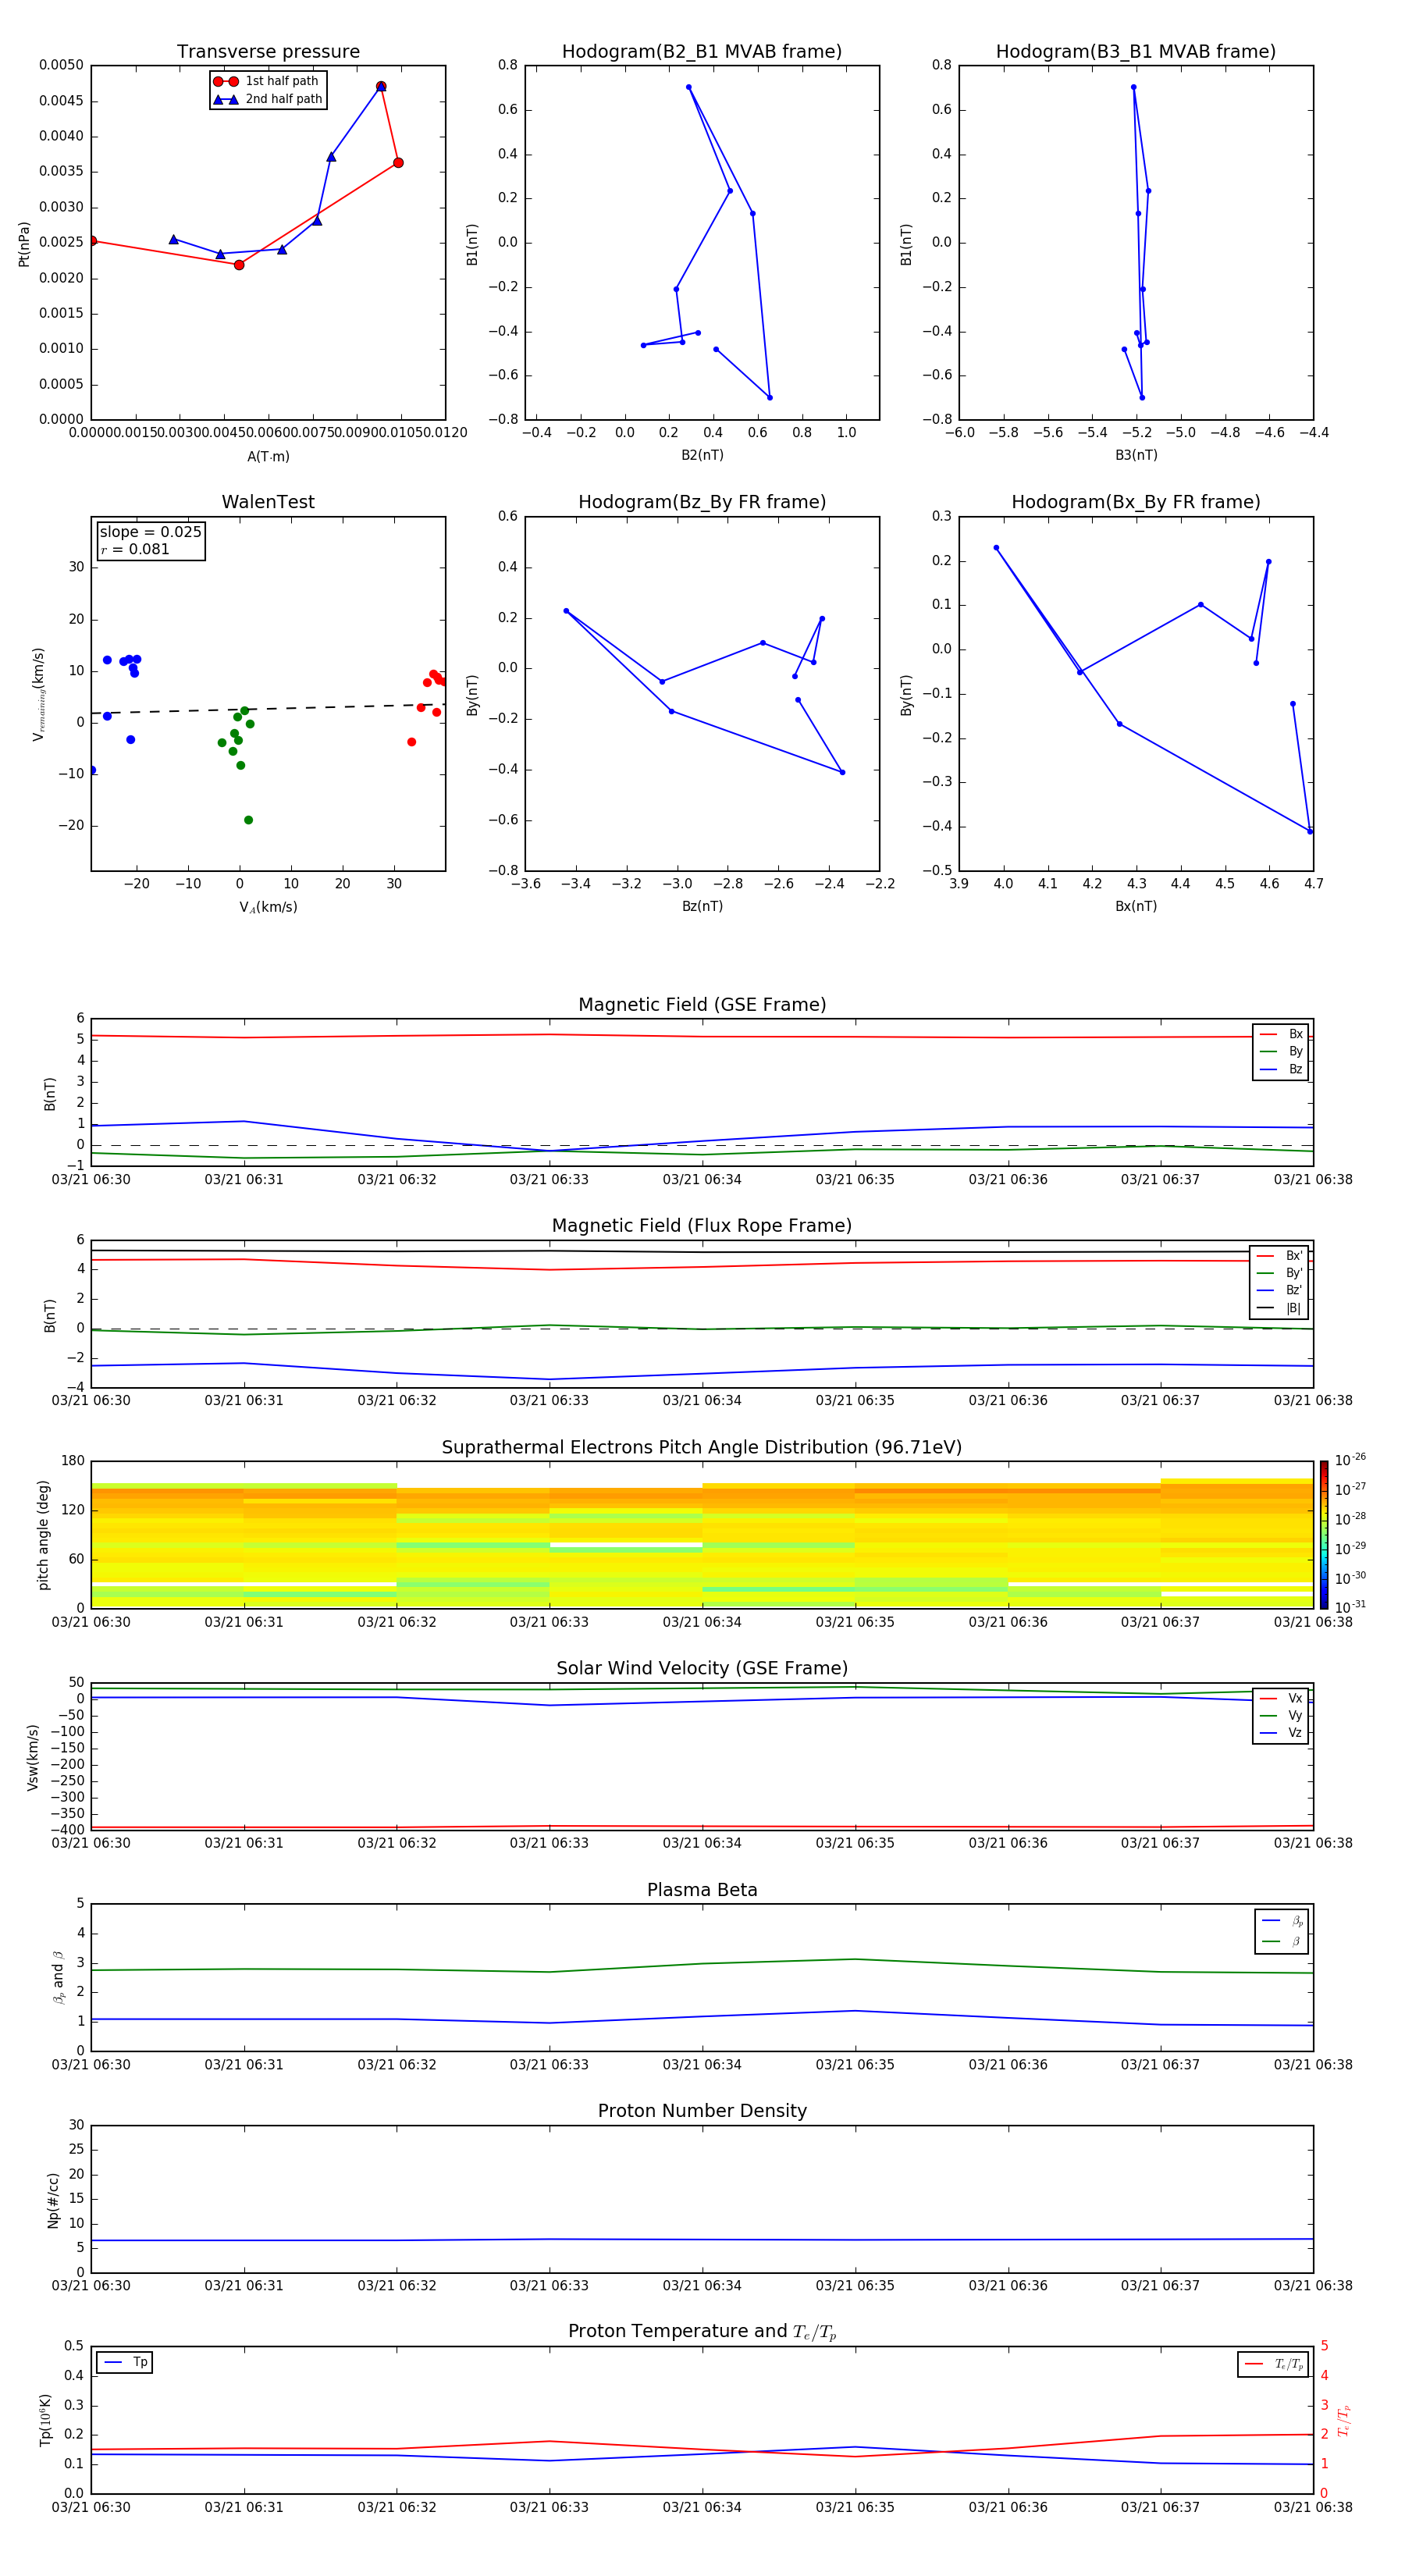Select 'Vx' in the solar wind velocity legend
The image size is (1405, 2576).
(x=1282, y=1698)
